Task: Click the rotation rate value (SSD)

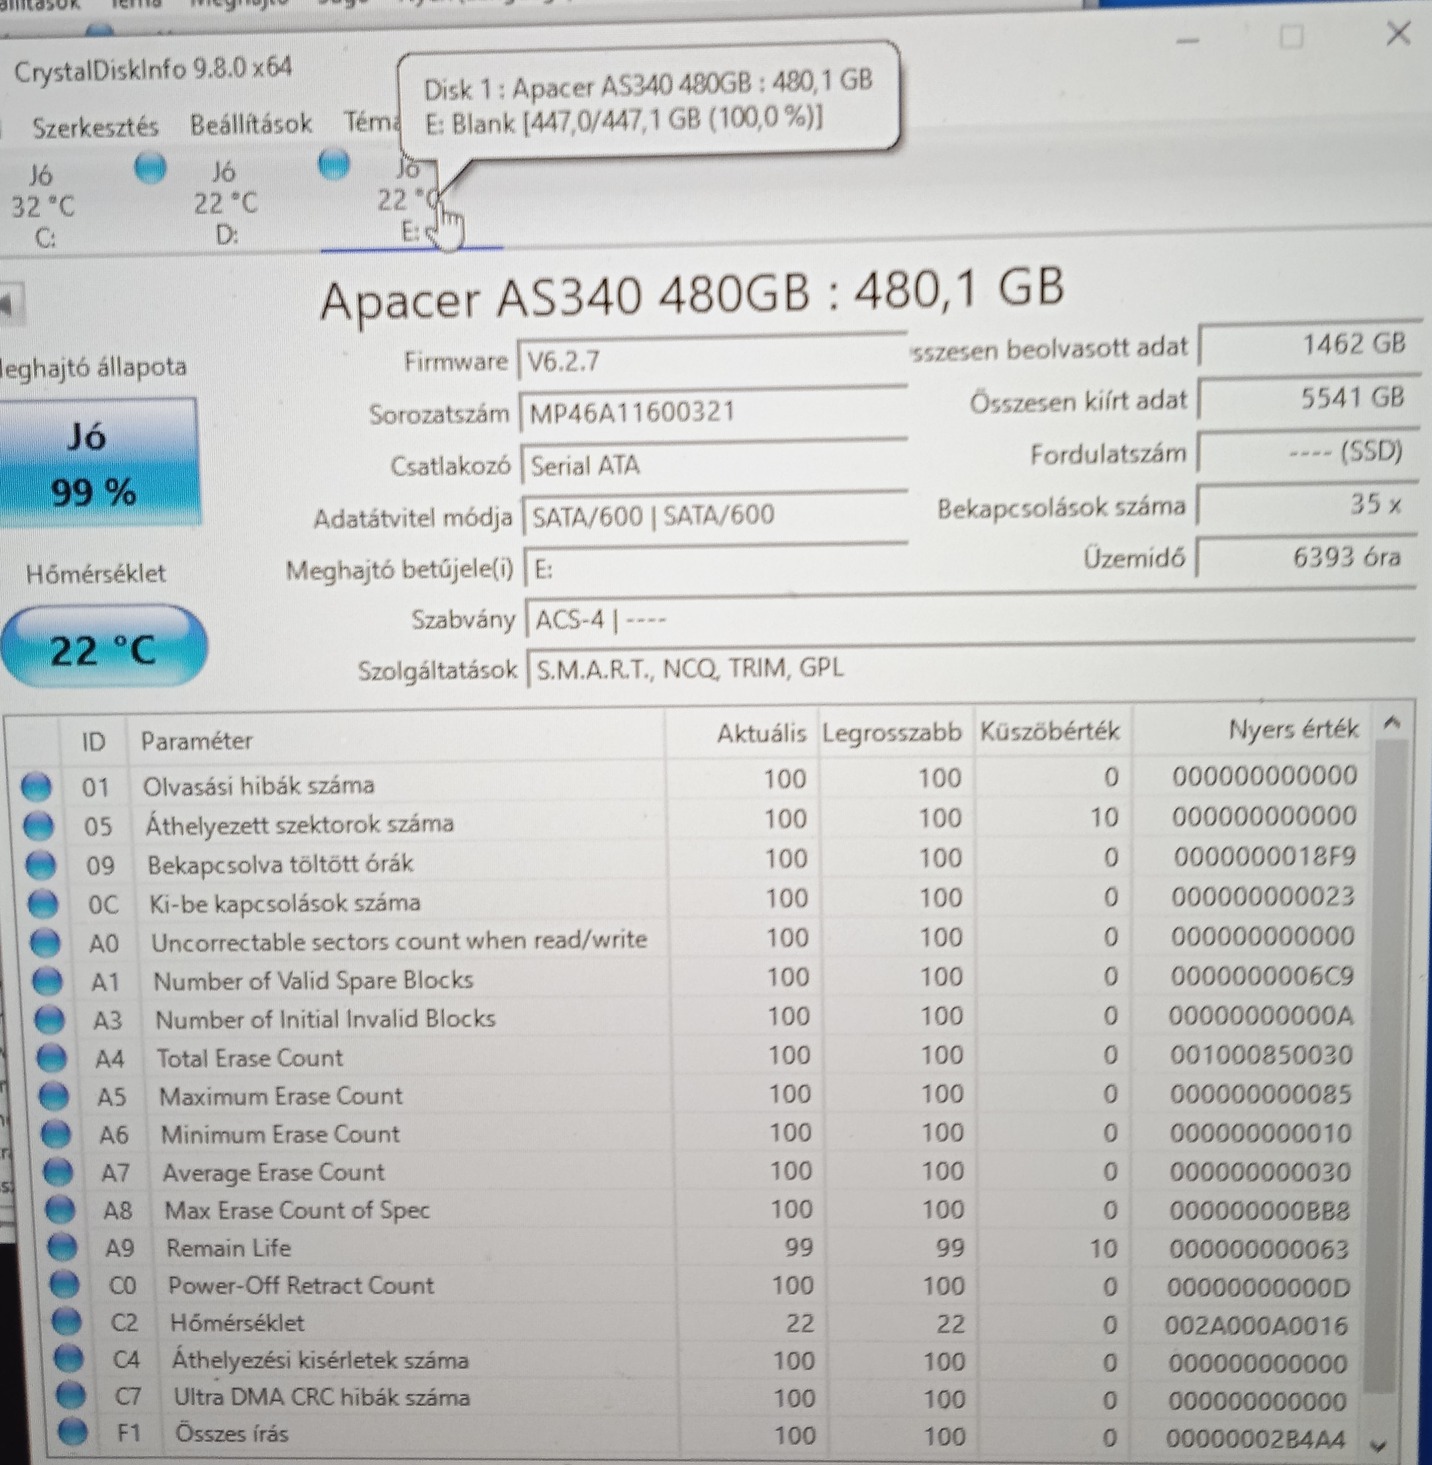Action: pyautogui.click(x=1308, y=452)
